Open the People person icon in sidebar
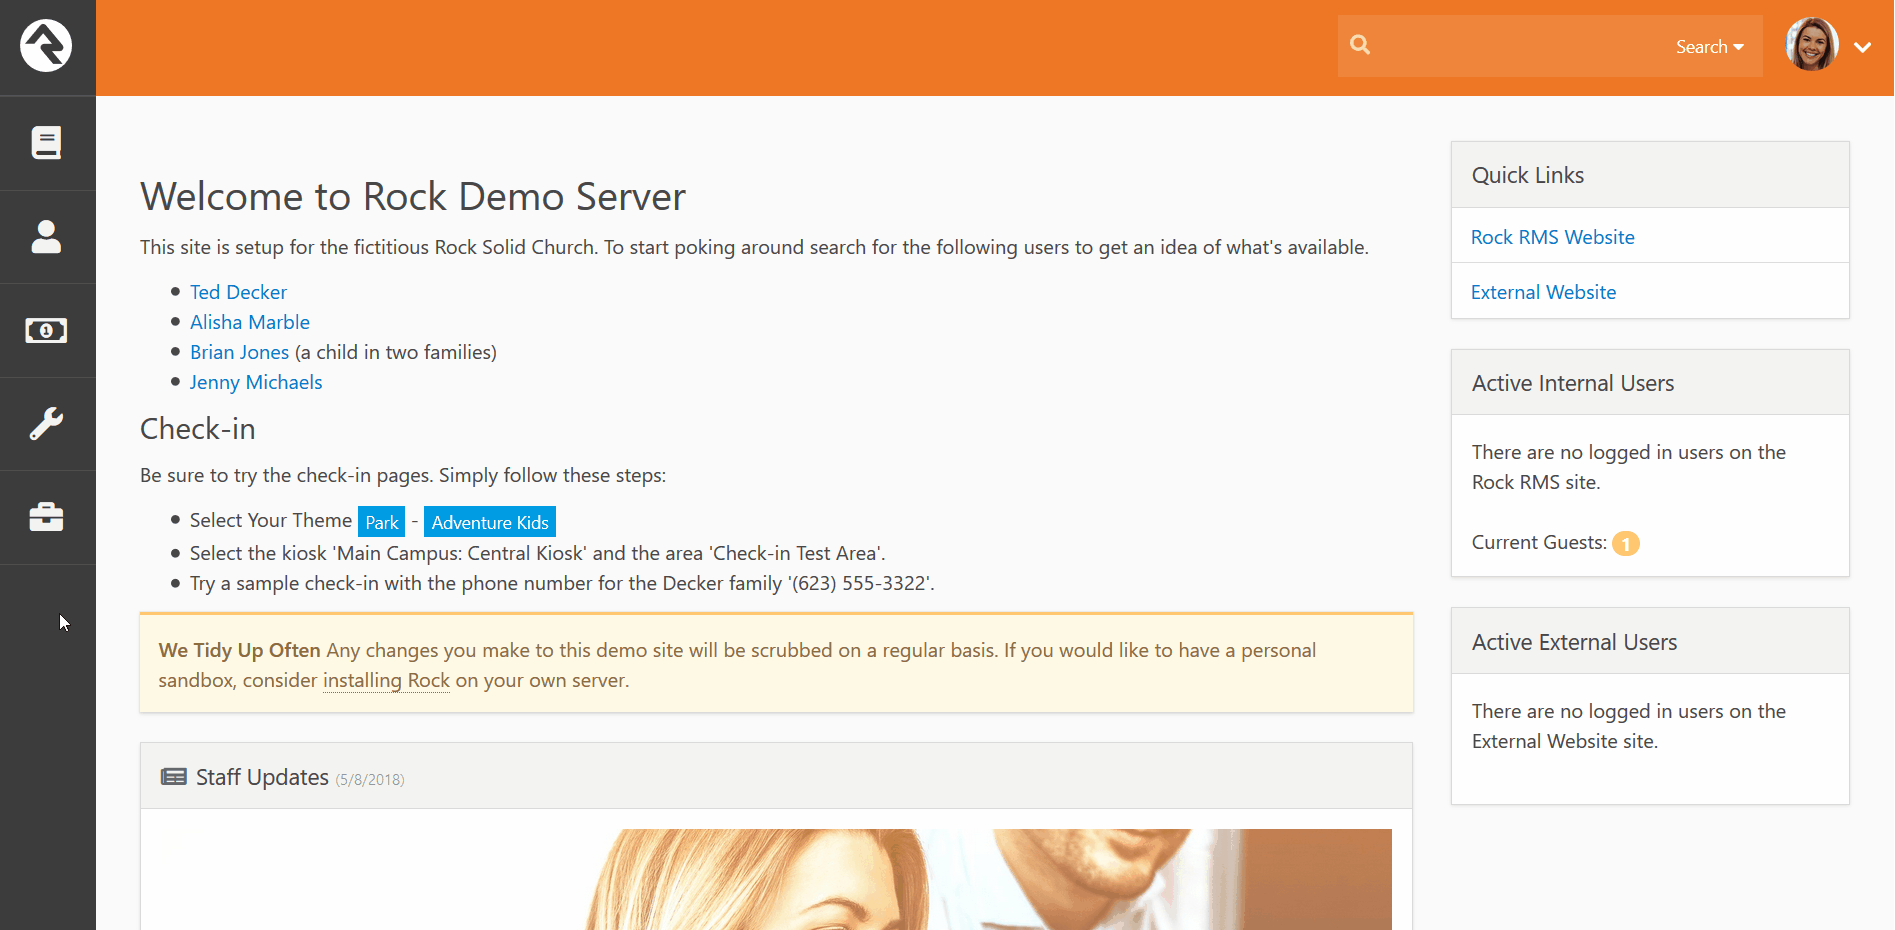 point(46,237)
